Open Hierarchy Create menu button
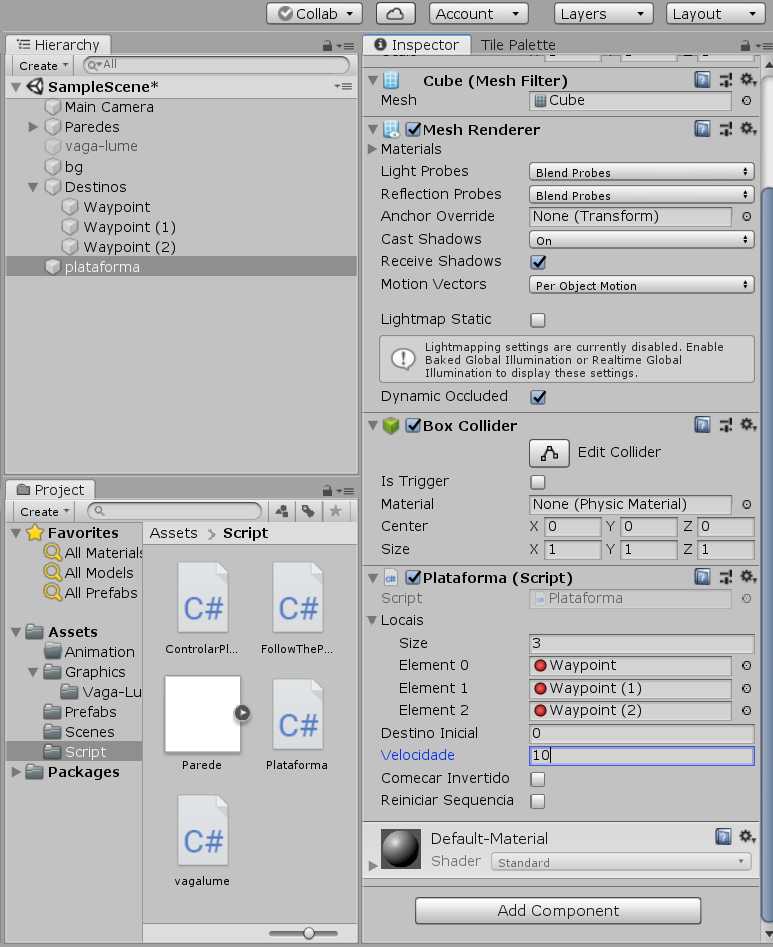The image size is (773, 947). coord(43,65)
